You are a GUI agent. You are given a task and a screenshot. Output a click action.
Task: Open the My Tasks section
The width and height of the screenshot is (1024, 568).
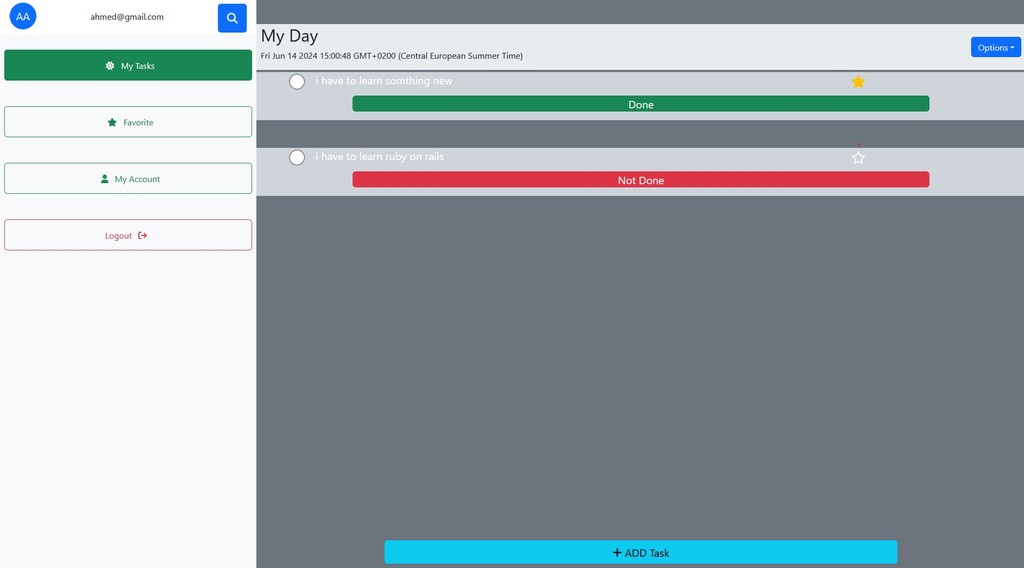tap(128, 65)
